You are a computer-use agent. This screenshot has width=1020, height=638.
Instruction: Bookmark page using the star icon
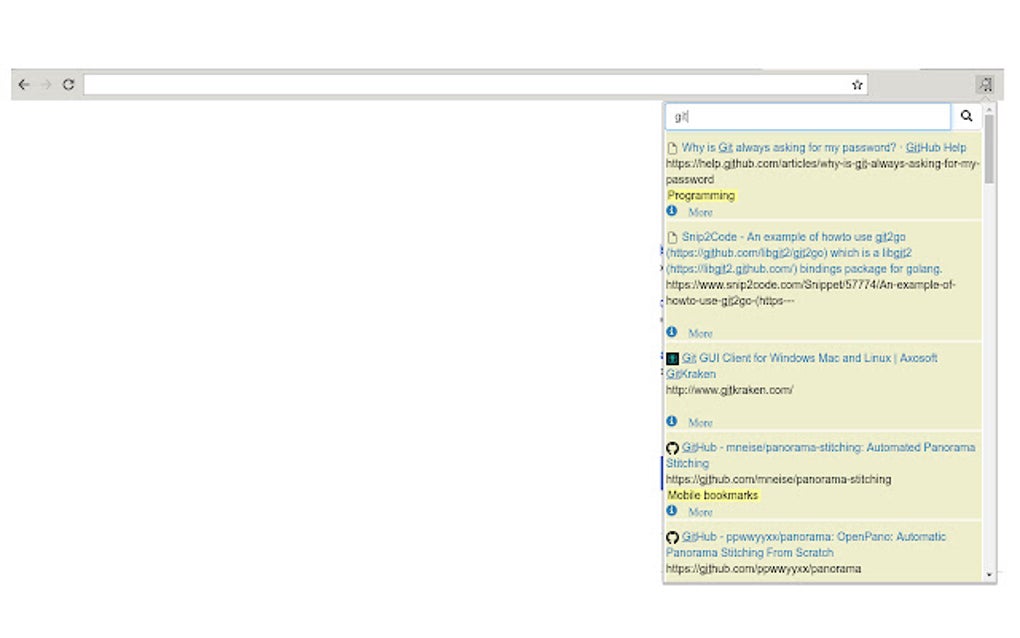coord(857,85)
